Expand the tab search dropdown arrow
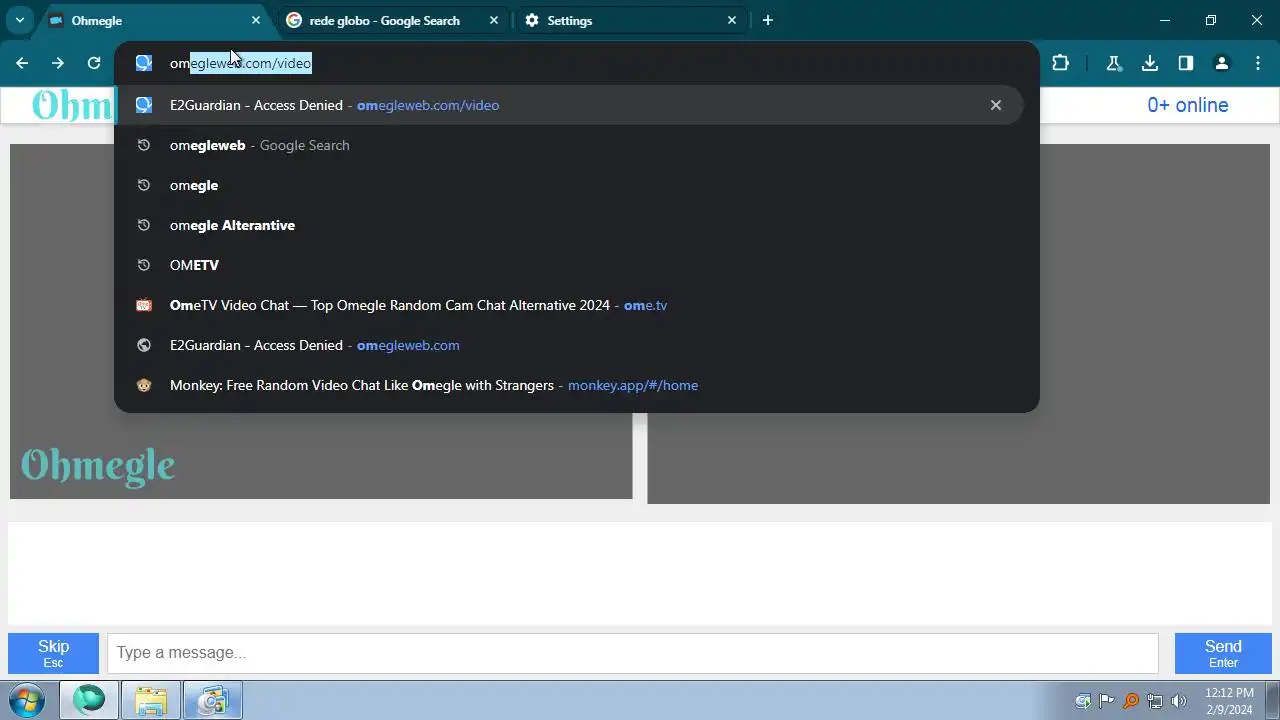1280x720 pixels. (20, 20)
